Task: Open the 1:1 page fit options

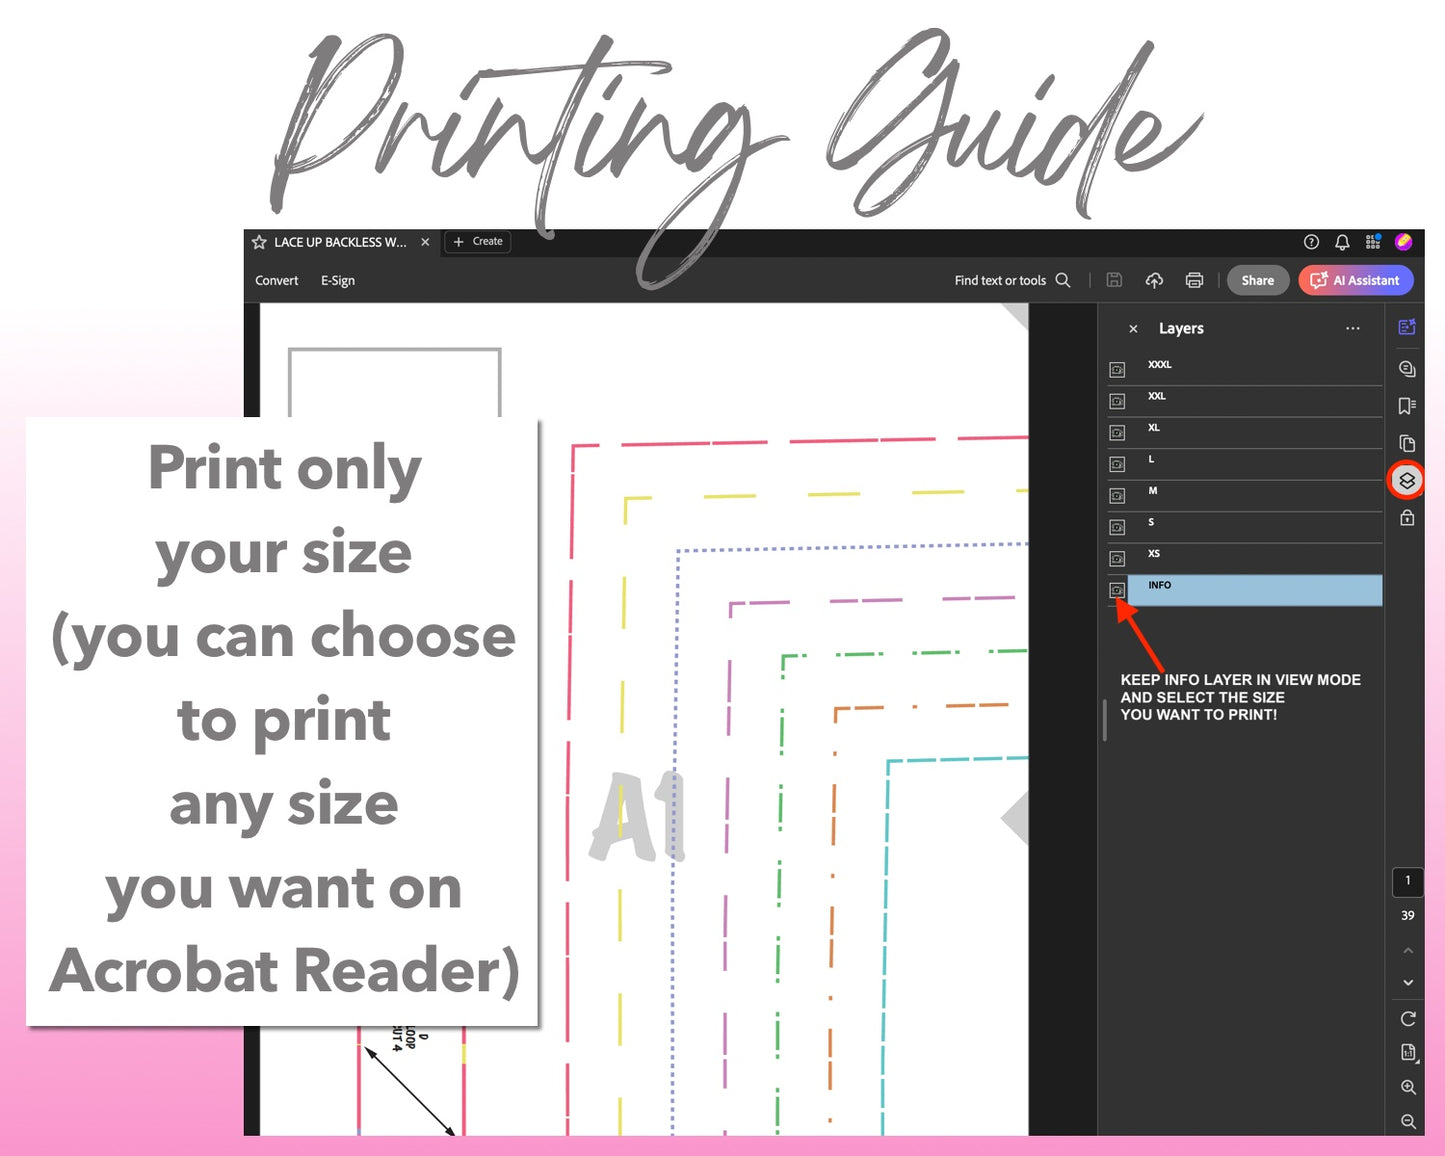Action: [x=1408, y=1053]
